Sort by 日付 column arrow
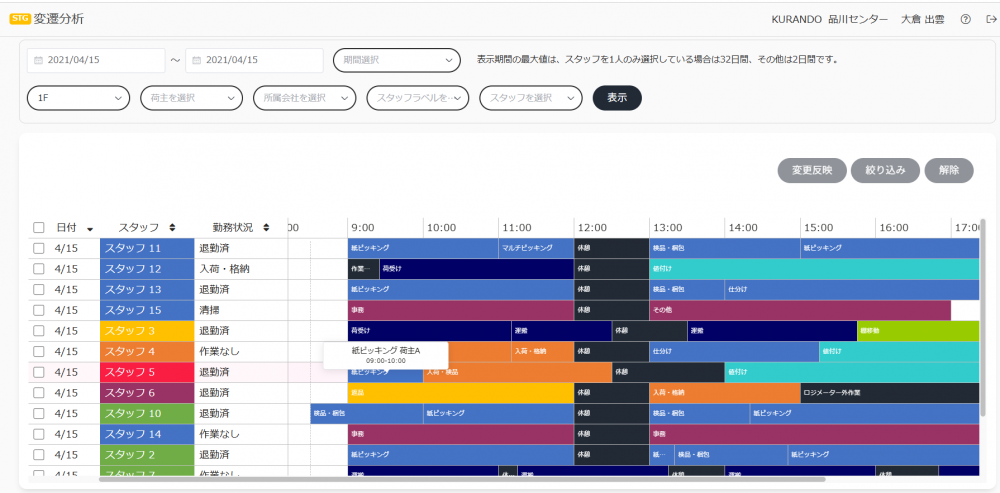Viewport: 1000px width, 493px height. pyautogui.click(x=90, y=228)
